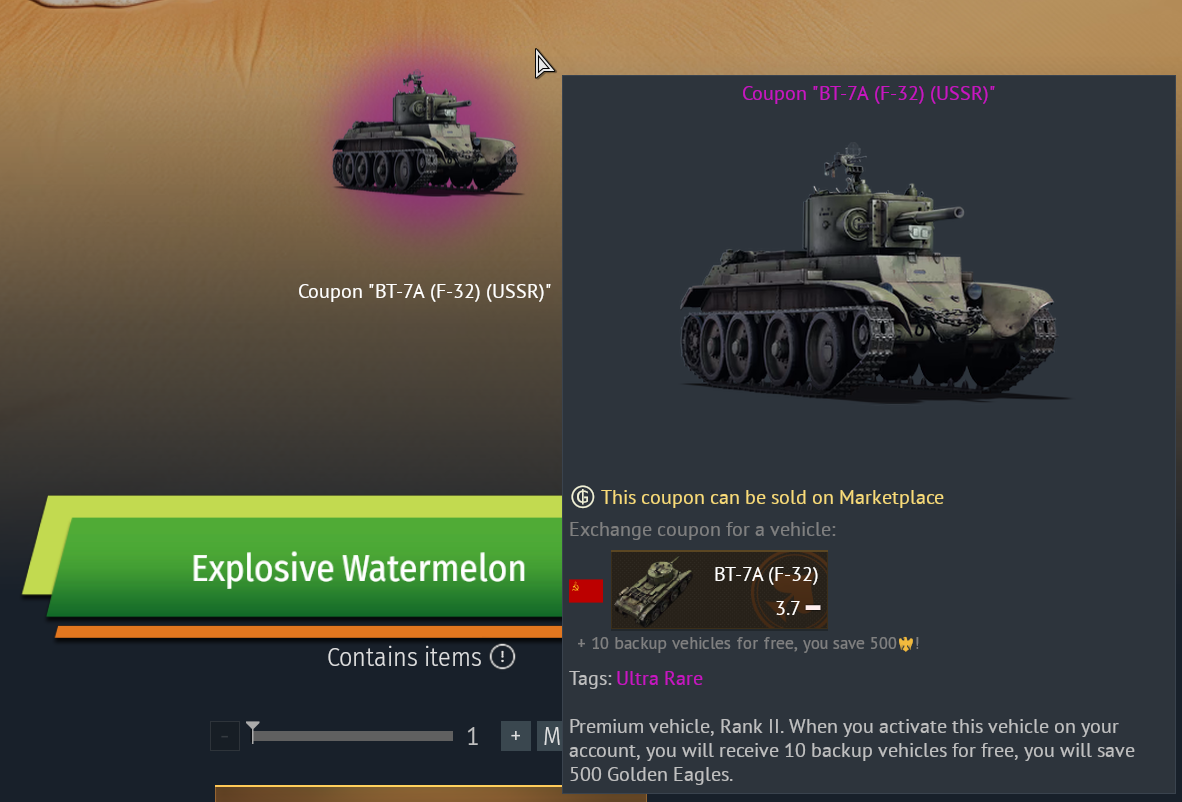1182x802 pixels.
Task: Click the Marketplace coin icon in the tooltip
Action: [x=582, y=497]
